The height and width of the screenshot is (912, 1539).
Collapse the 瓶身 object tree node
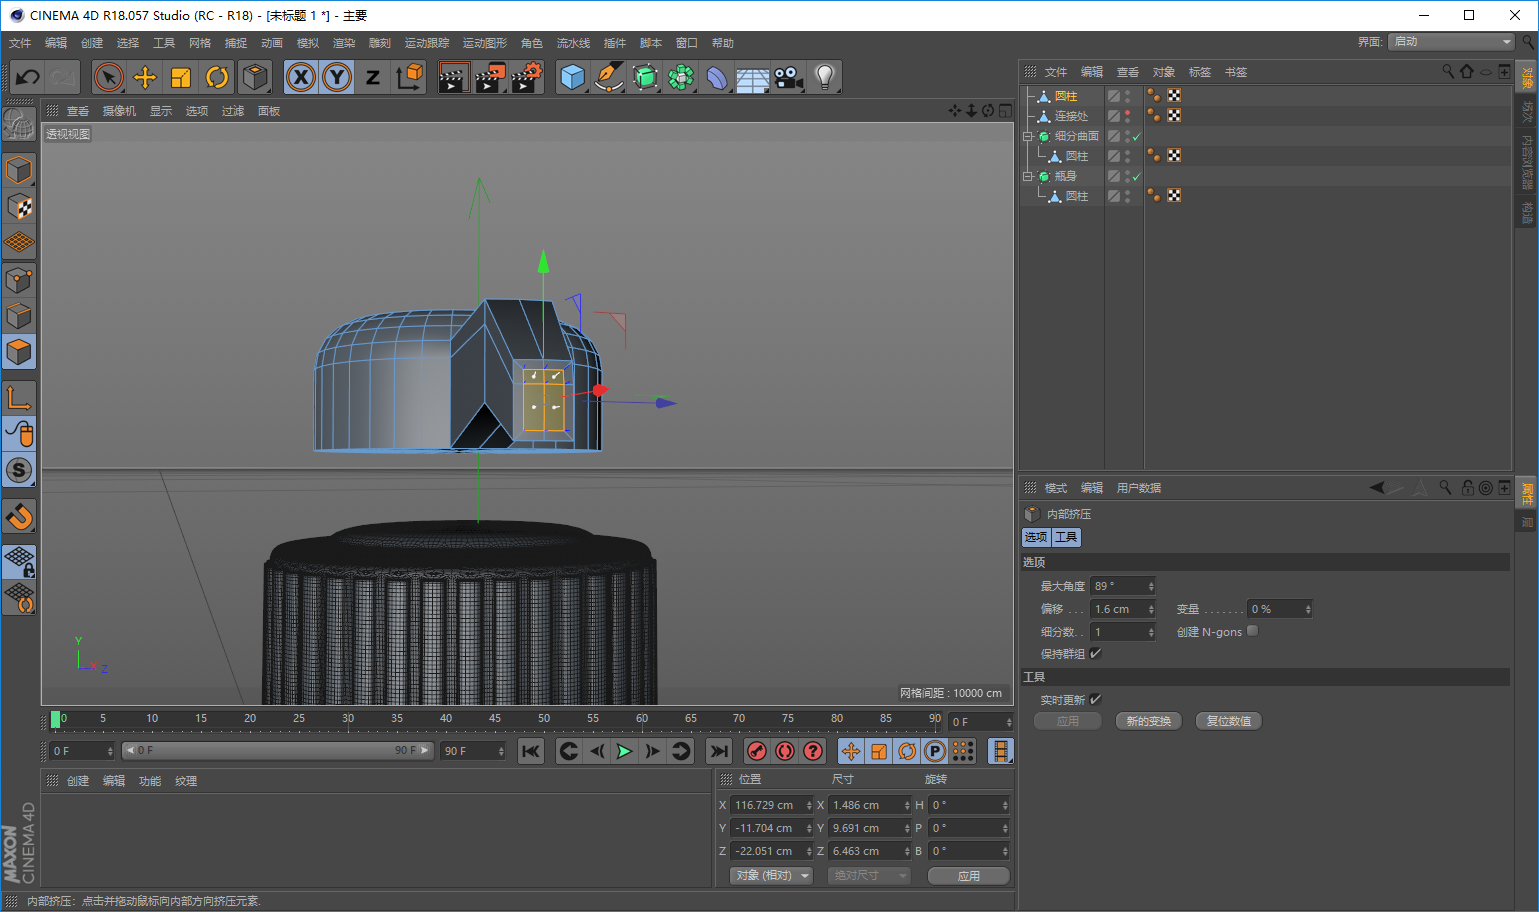click(1027, 176)
